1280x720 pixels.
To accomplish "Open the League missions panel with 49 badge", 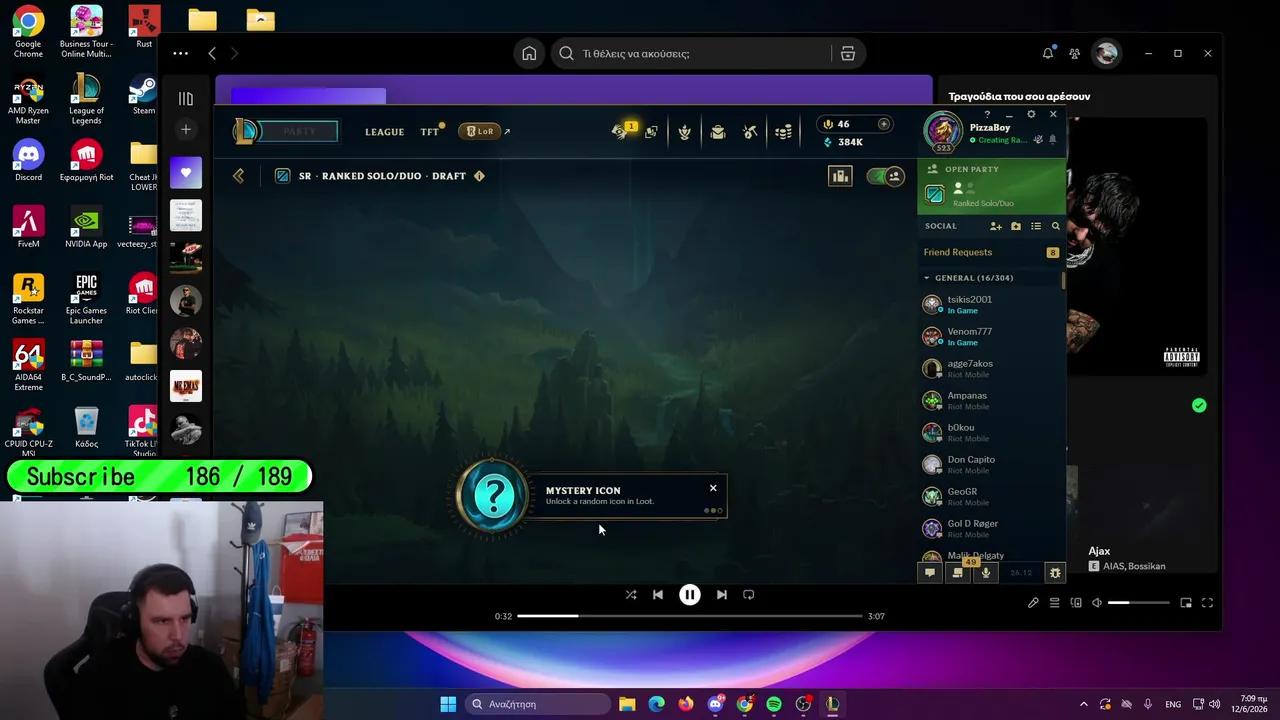I will click(x=958, y=573).
